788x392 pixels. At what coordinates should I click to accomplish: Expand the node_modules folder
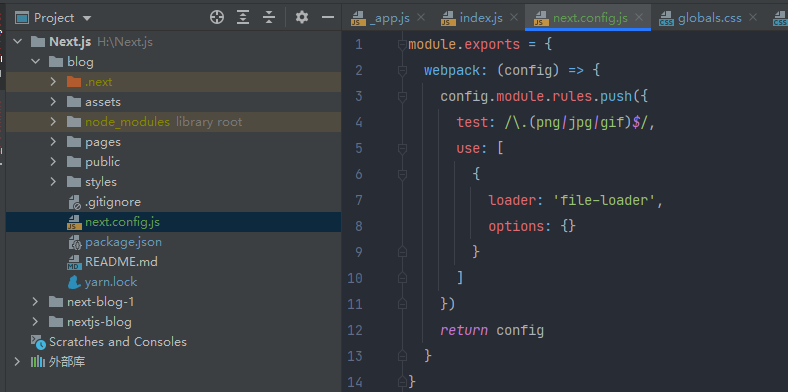[x=53, y=122]
